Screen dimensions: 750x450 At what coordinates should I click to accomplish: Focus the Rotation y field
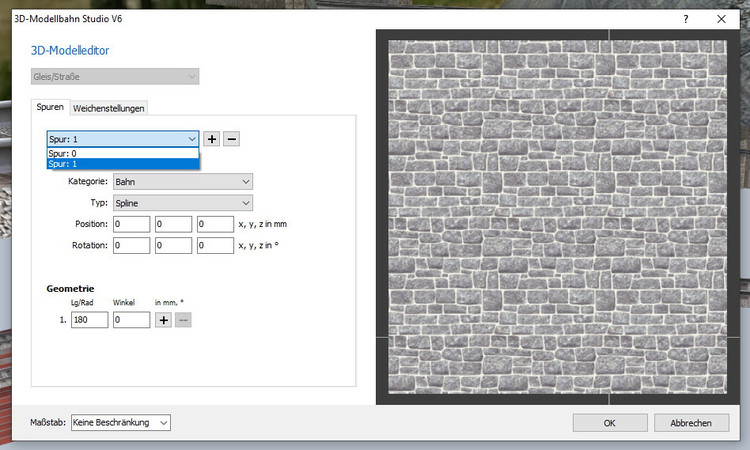coord(173,245)
